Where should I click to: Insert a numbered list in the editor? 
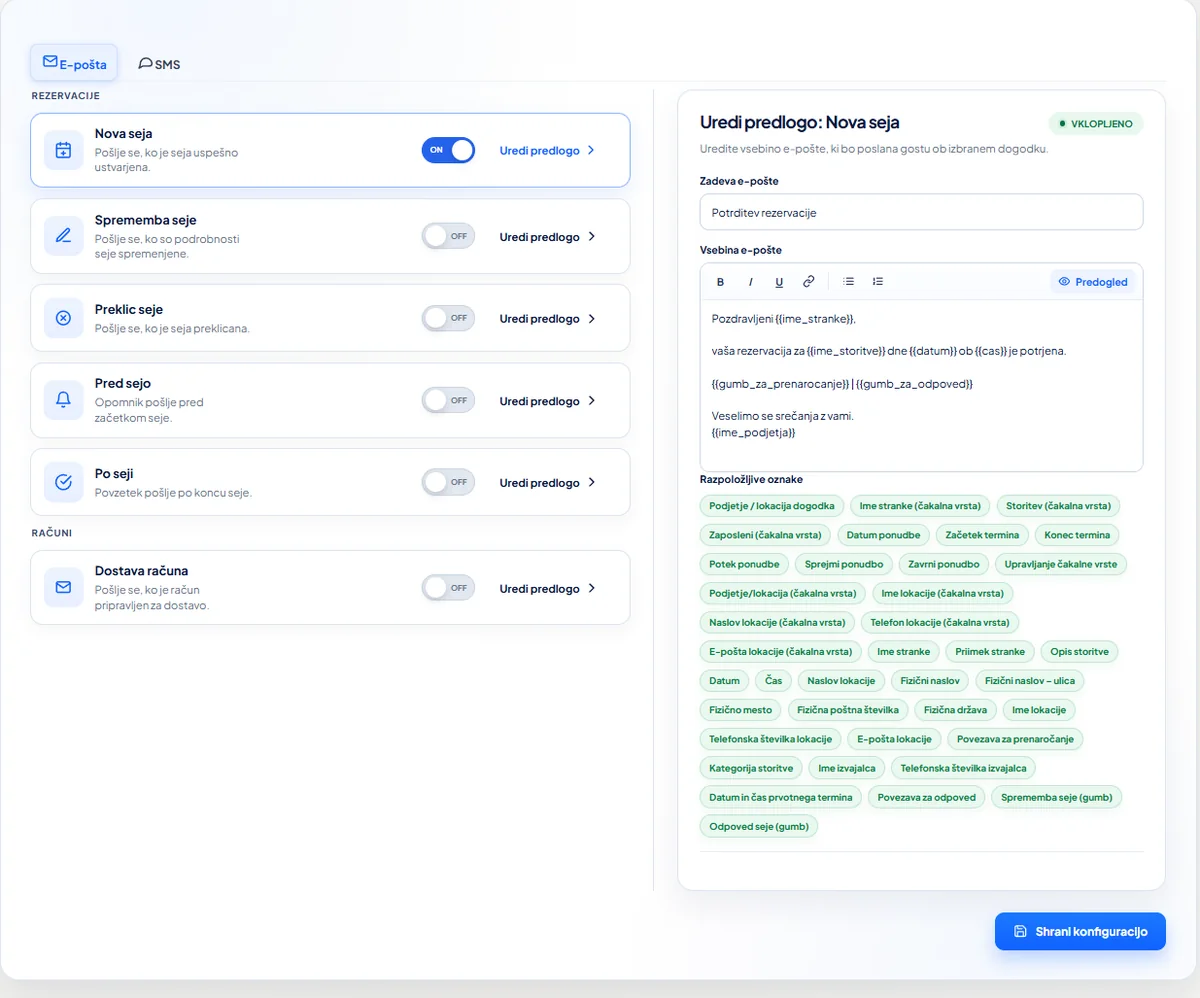[x=878, y=282]
